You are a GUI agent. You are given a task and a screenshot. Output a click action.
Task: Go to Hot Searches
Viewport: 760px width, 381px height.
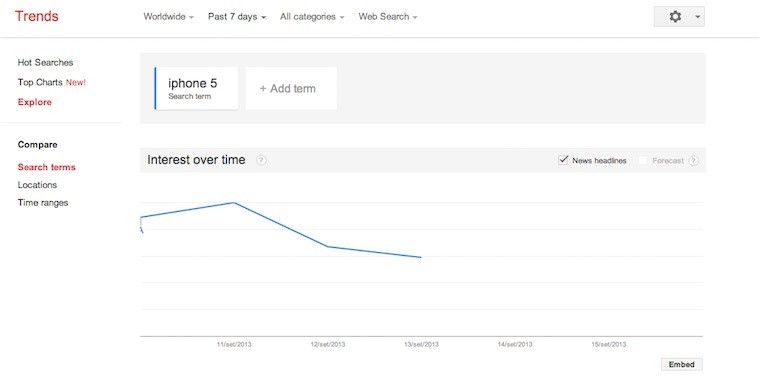[45, 63]
